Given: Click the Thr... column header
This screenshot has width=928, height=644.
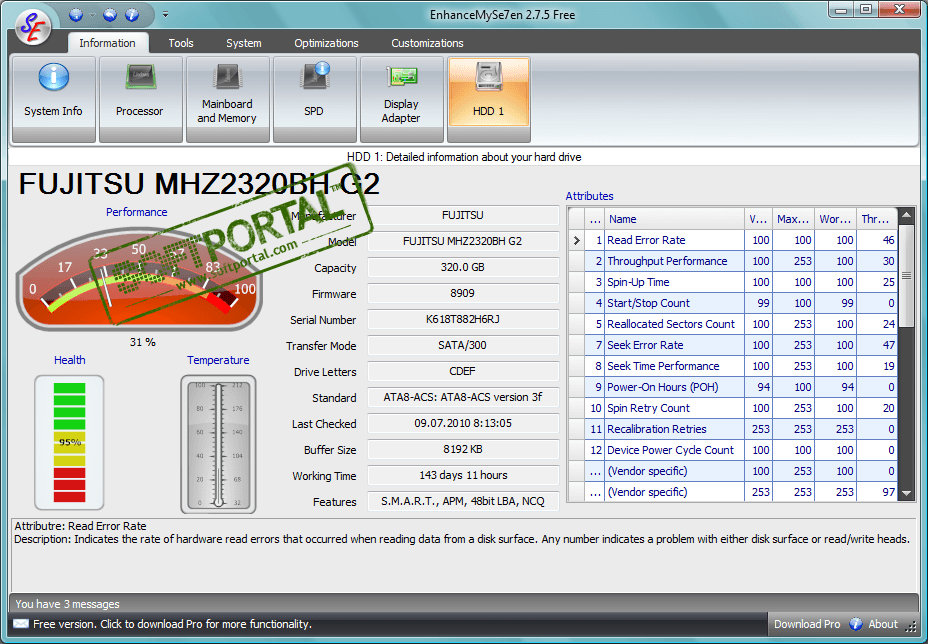Looking at the screenshot, I should point(877,219).
